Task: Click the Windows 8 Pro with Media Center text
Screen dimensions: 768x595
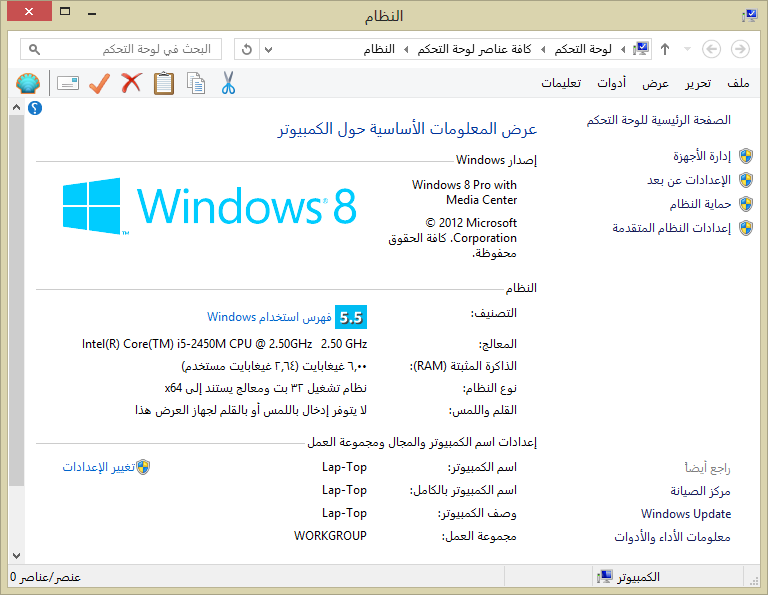Action: click(464, 192)
